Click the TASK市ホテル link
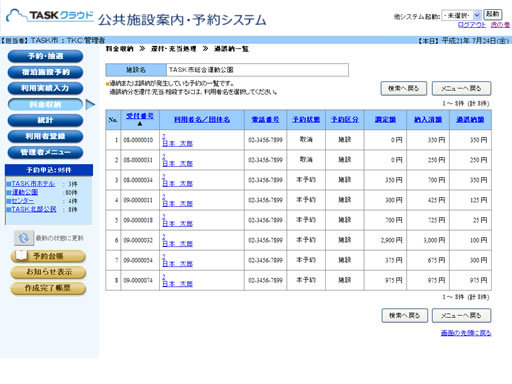Screen dimensions: 512x384 [33, 184]
